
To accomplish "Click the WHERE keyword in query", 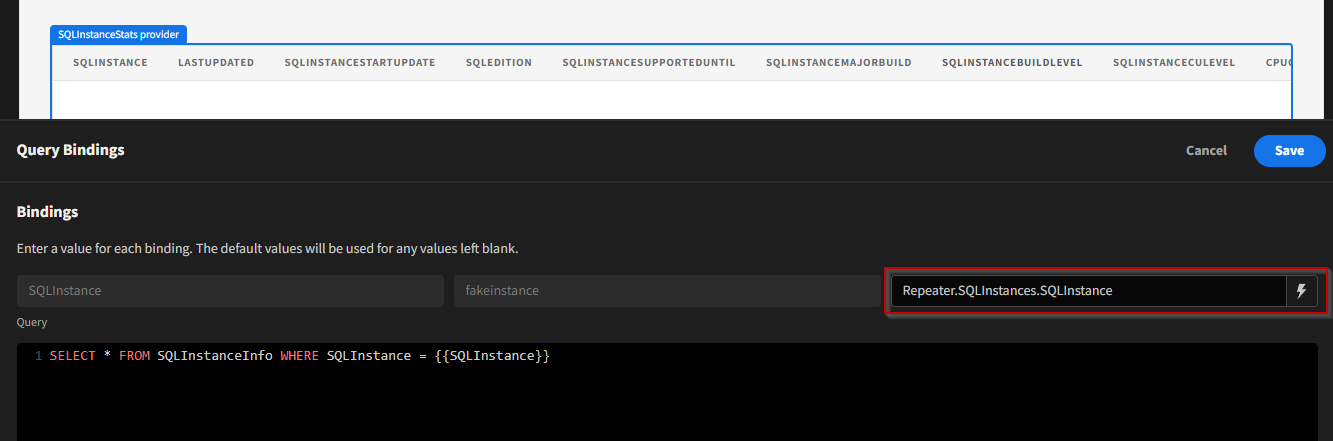I will [x=299, y=356].
